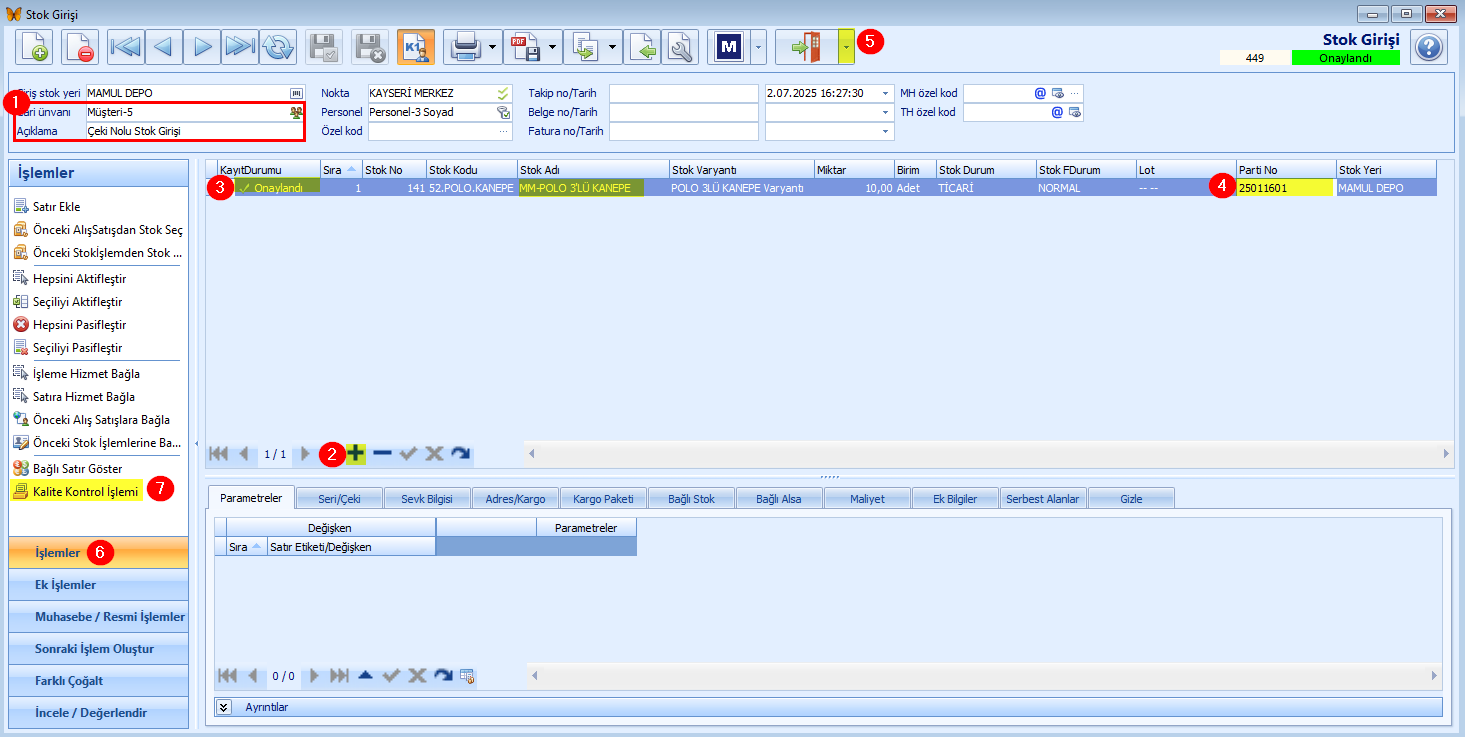Click the grid settings icon in parameters navigator
The image size is (1465, 737).
(467, 676)
